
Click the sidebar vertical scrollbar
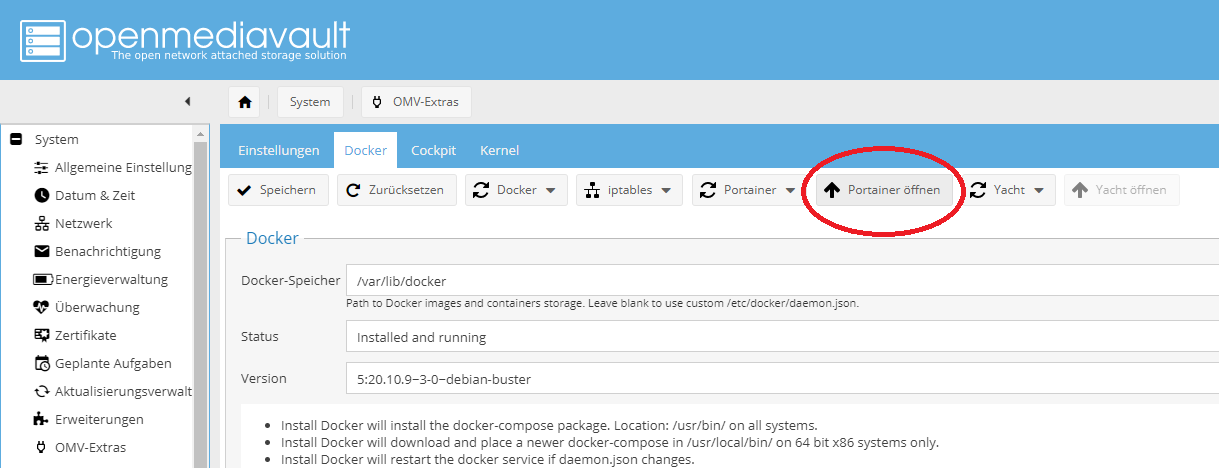click(200, 304)
